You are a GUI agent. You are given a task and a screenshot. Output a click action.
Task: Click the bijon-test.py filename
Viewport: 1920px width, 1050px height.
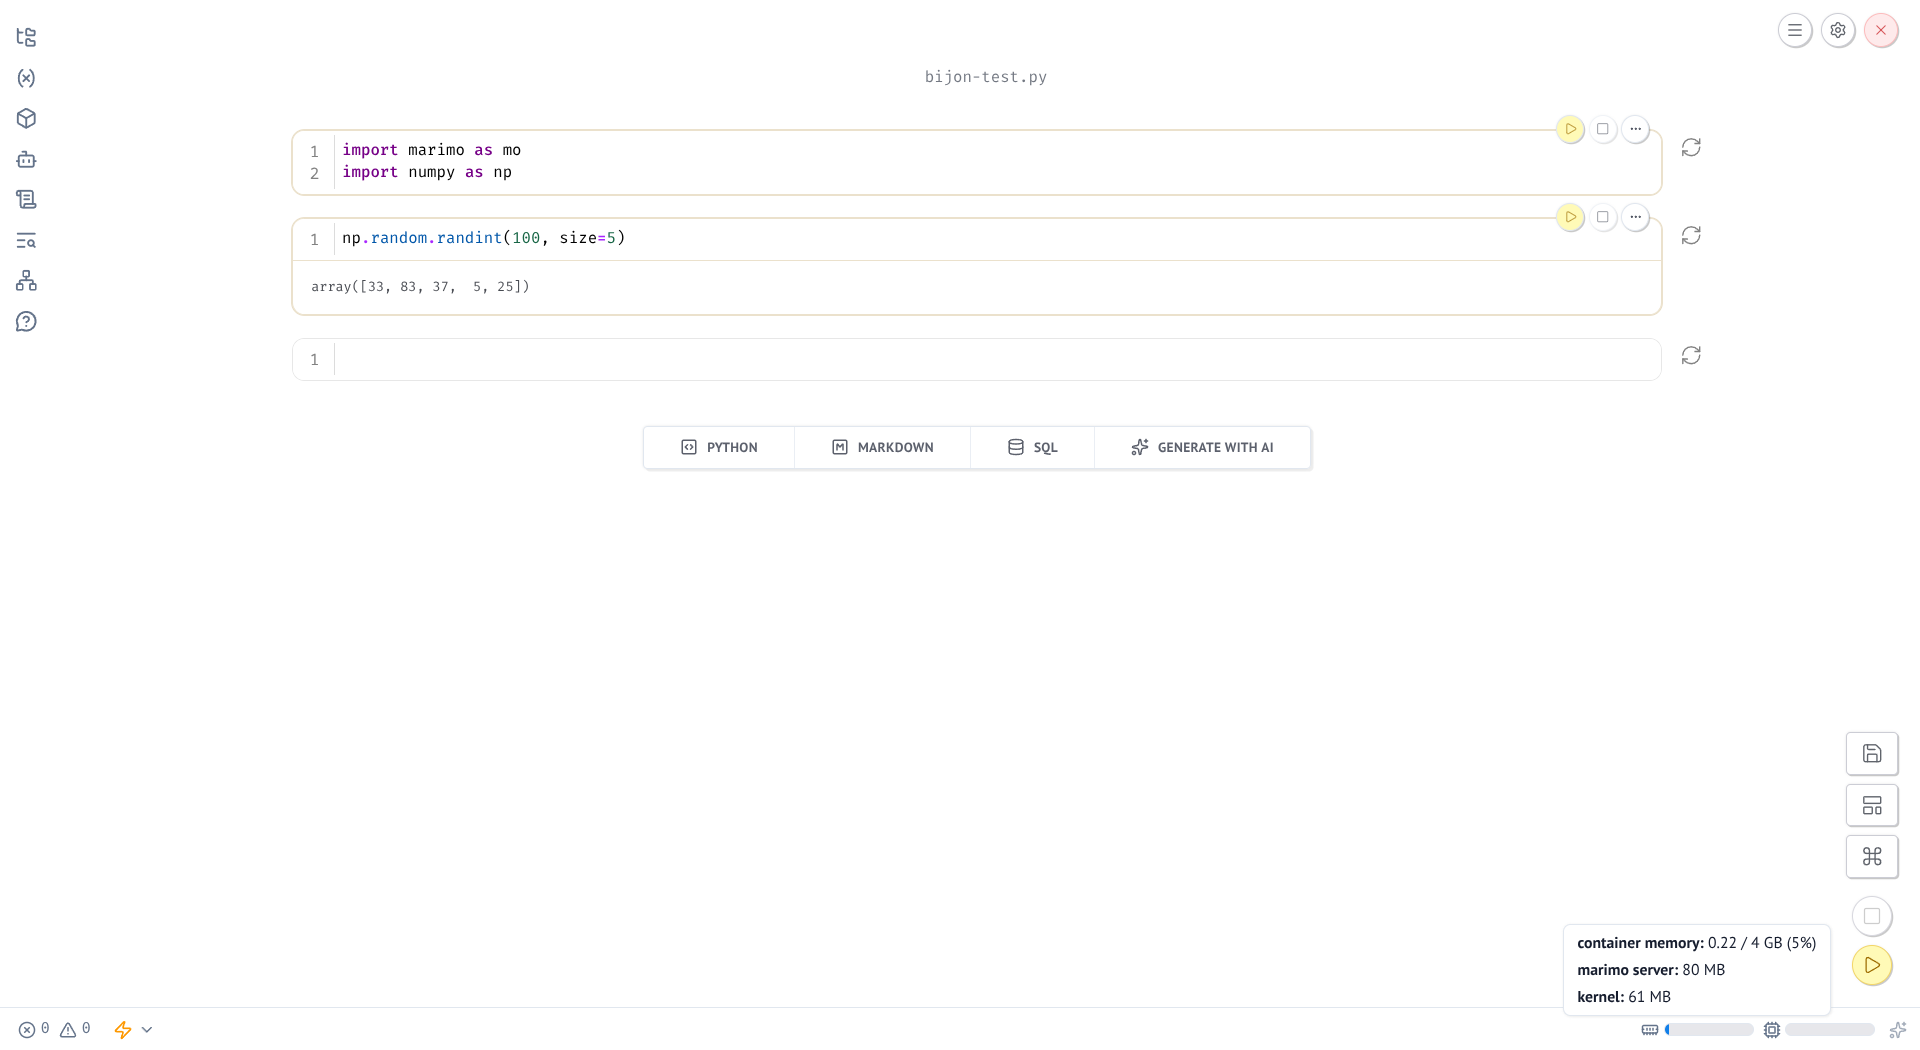pyautogui.click(x=986, y=77)
